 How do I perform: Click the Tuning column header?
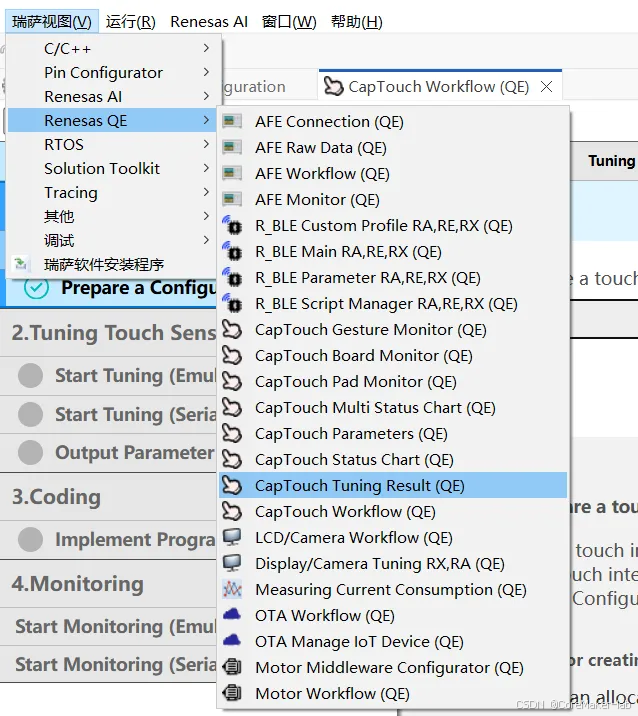coord(612,161)
